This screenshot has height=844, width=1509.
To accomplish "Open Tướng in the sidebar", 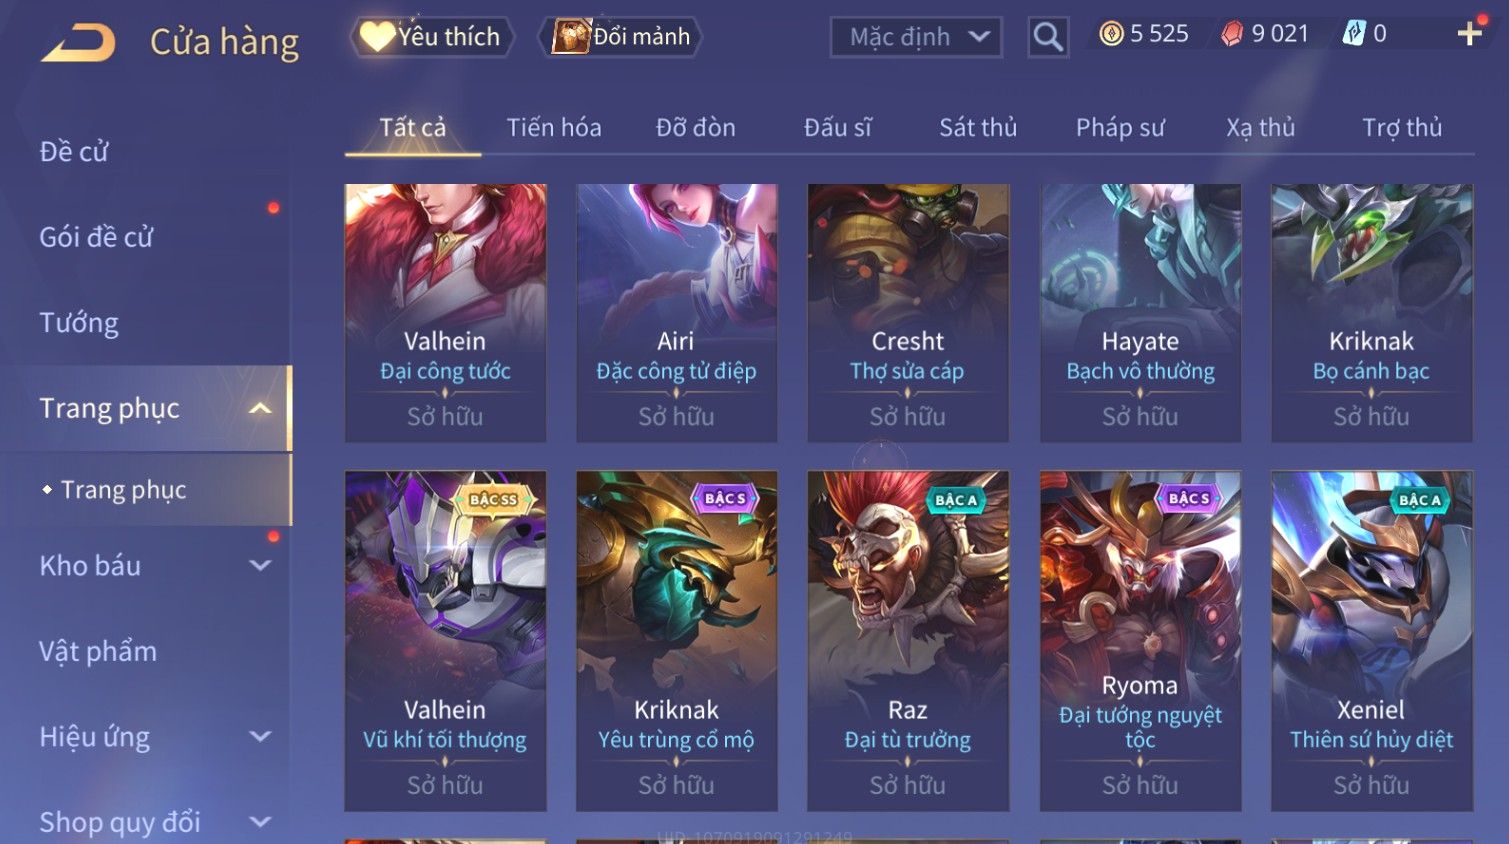I will point(79,323).
